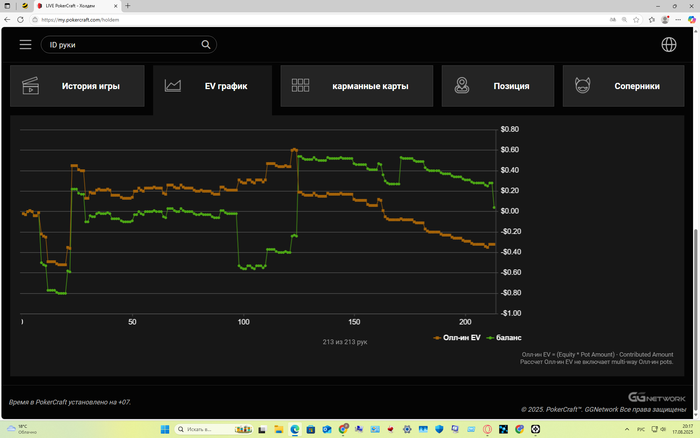Click the taskbar search box
Viewport: 700px width, 438px height.
tap(213, 430)
